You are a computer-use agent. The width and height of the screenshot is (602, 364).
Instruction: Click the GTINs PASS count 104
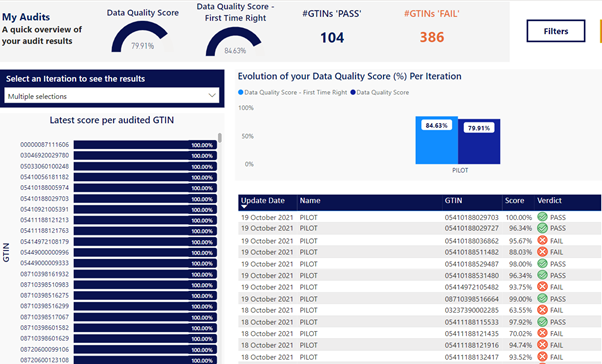(x=332, y=38)
